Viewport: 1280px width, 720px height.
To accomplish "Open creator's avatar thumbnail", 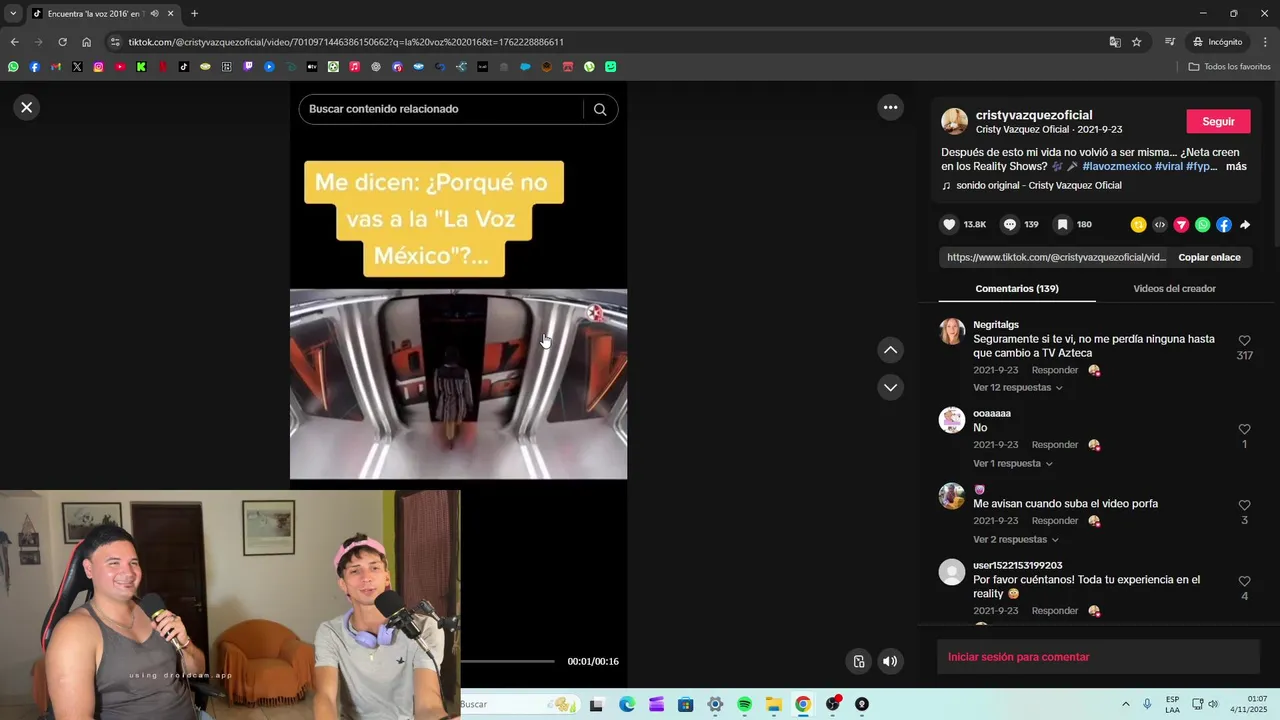I will pos(954,121).
